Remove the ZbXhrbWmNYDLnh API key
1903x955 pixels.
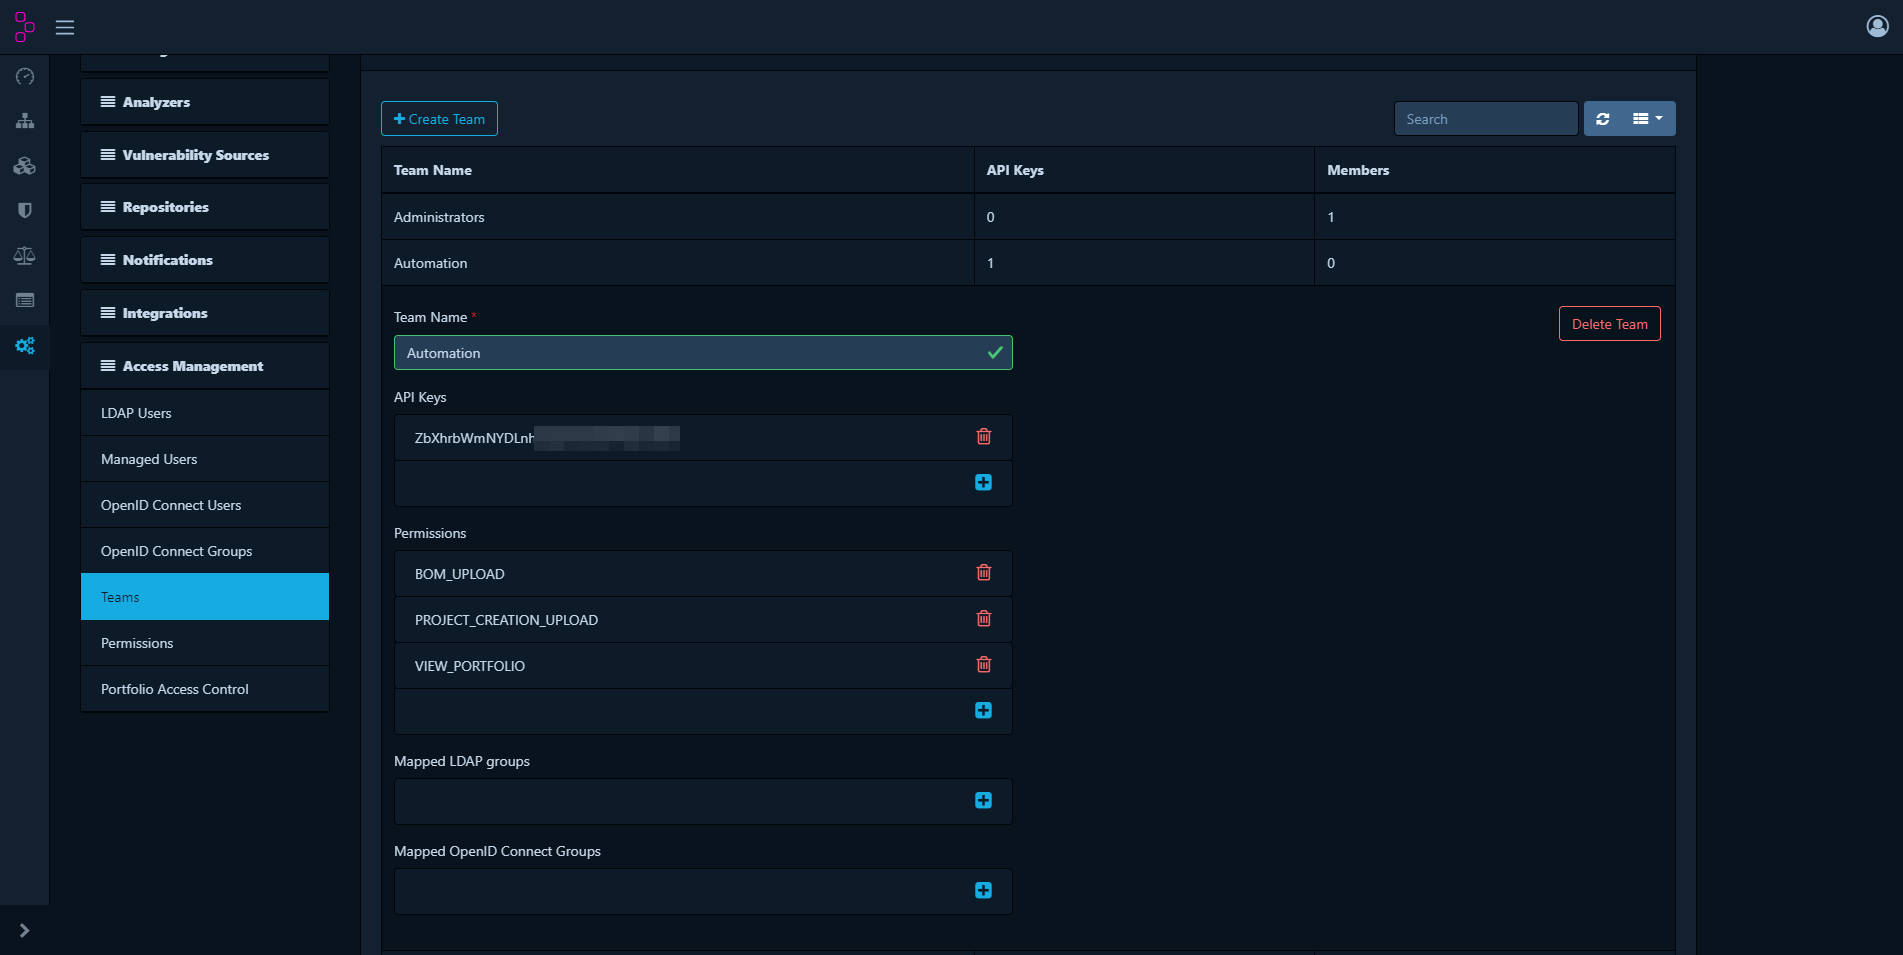point(983,437)
